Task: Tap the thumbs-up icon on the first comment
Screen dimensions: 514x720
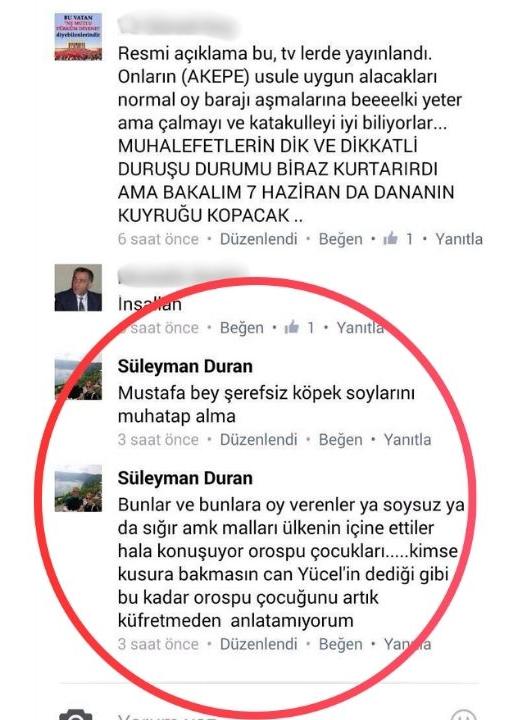Action: (x=390, y=238)
